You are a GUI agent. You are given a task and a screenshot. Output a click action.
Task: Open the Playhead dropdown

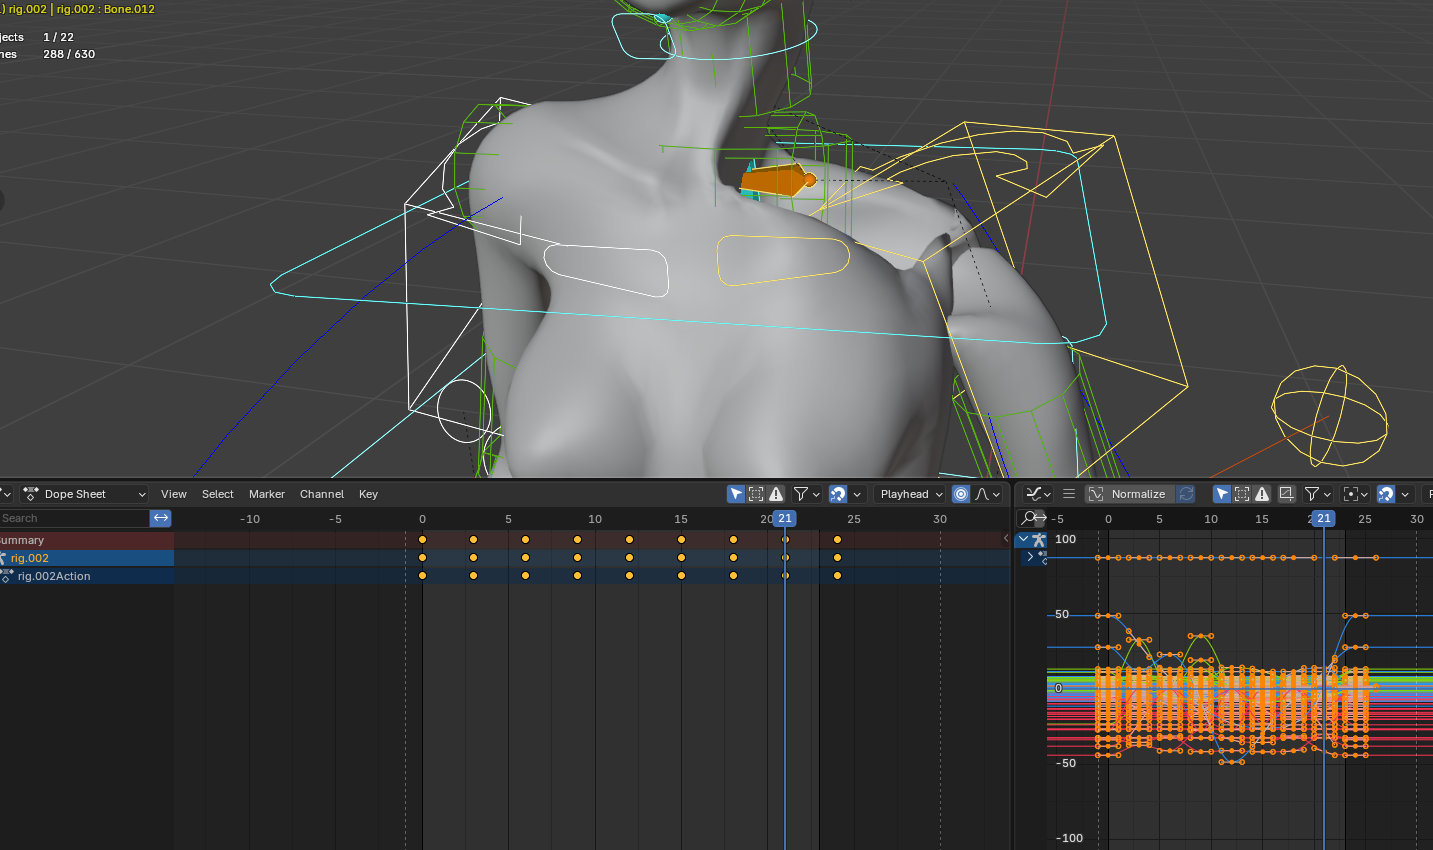click(911, 494)
